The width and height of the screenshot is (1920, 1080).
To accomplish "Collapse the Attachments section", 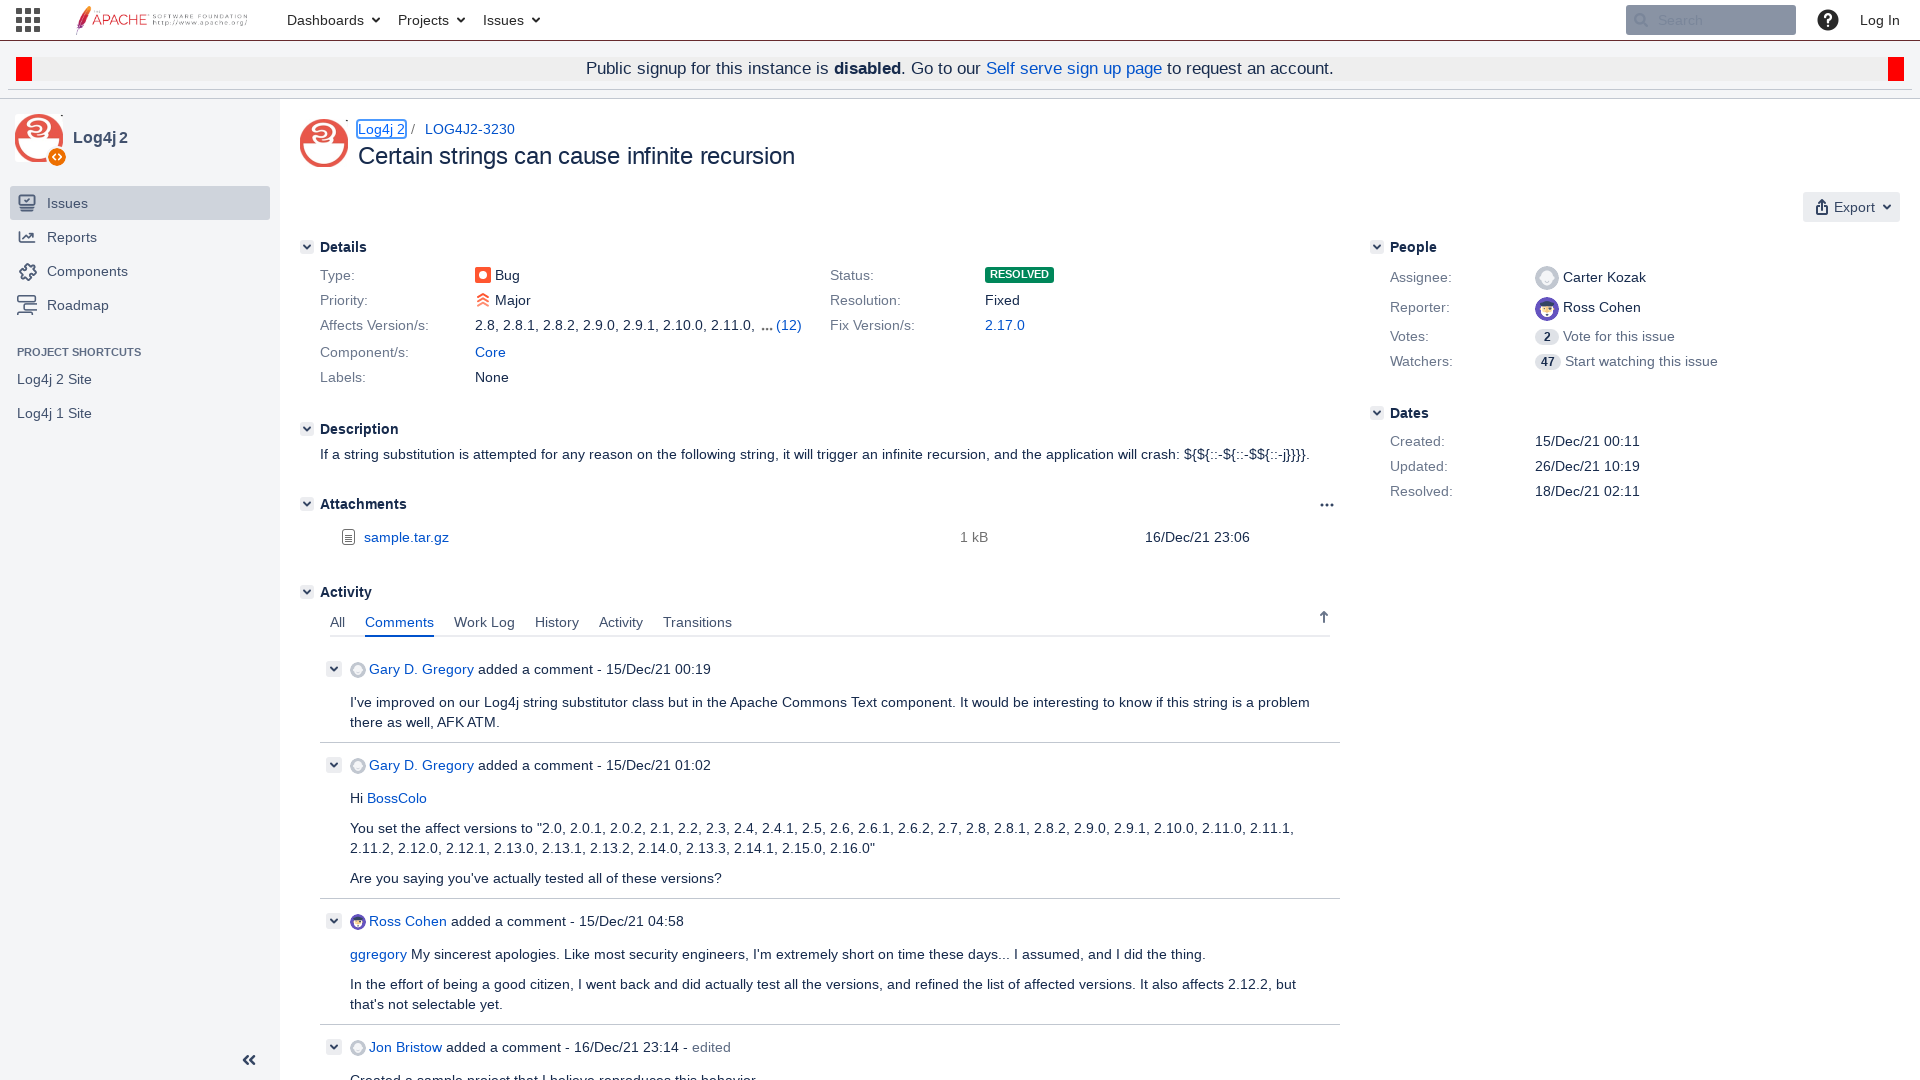I will coord(307,504).
